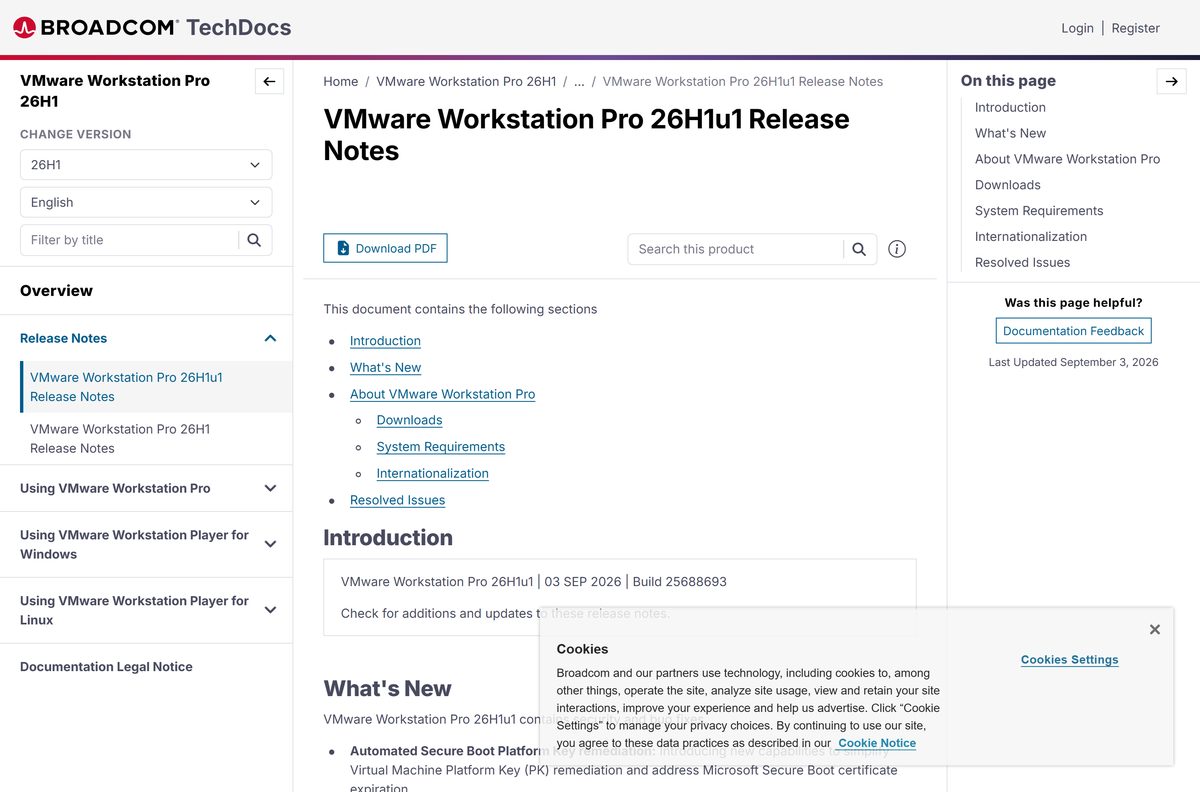
Task: Click the Filter by title input
Action: pyautogui.click(x=130, y=240)
